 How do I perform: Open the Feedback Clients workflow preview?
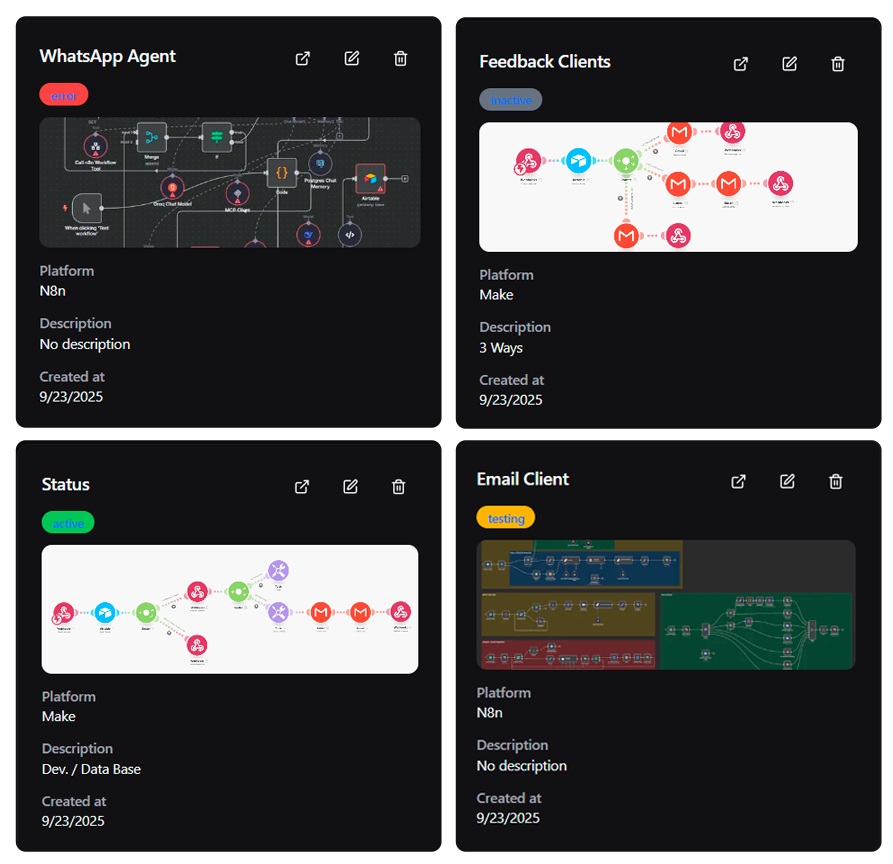(668, 187)
